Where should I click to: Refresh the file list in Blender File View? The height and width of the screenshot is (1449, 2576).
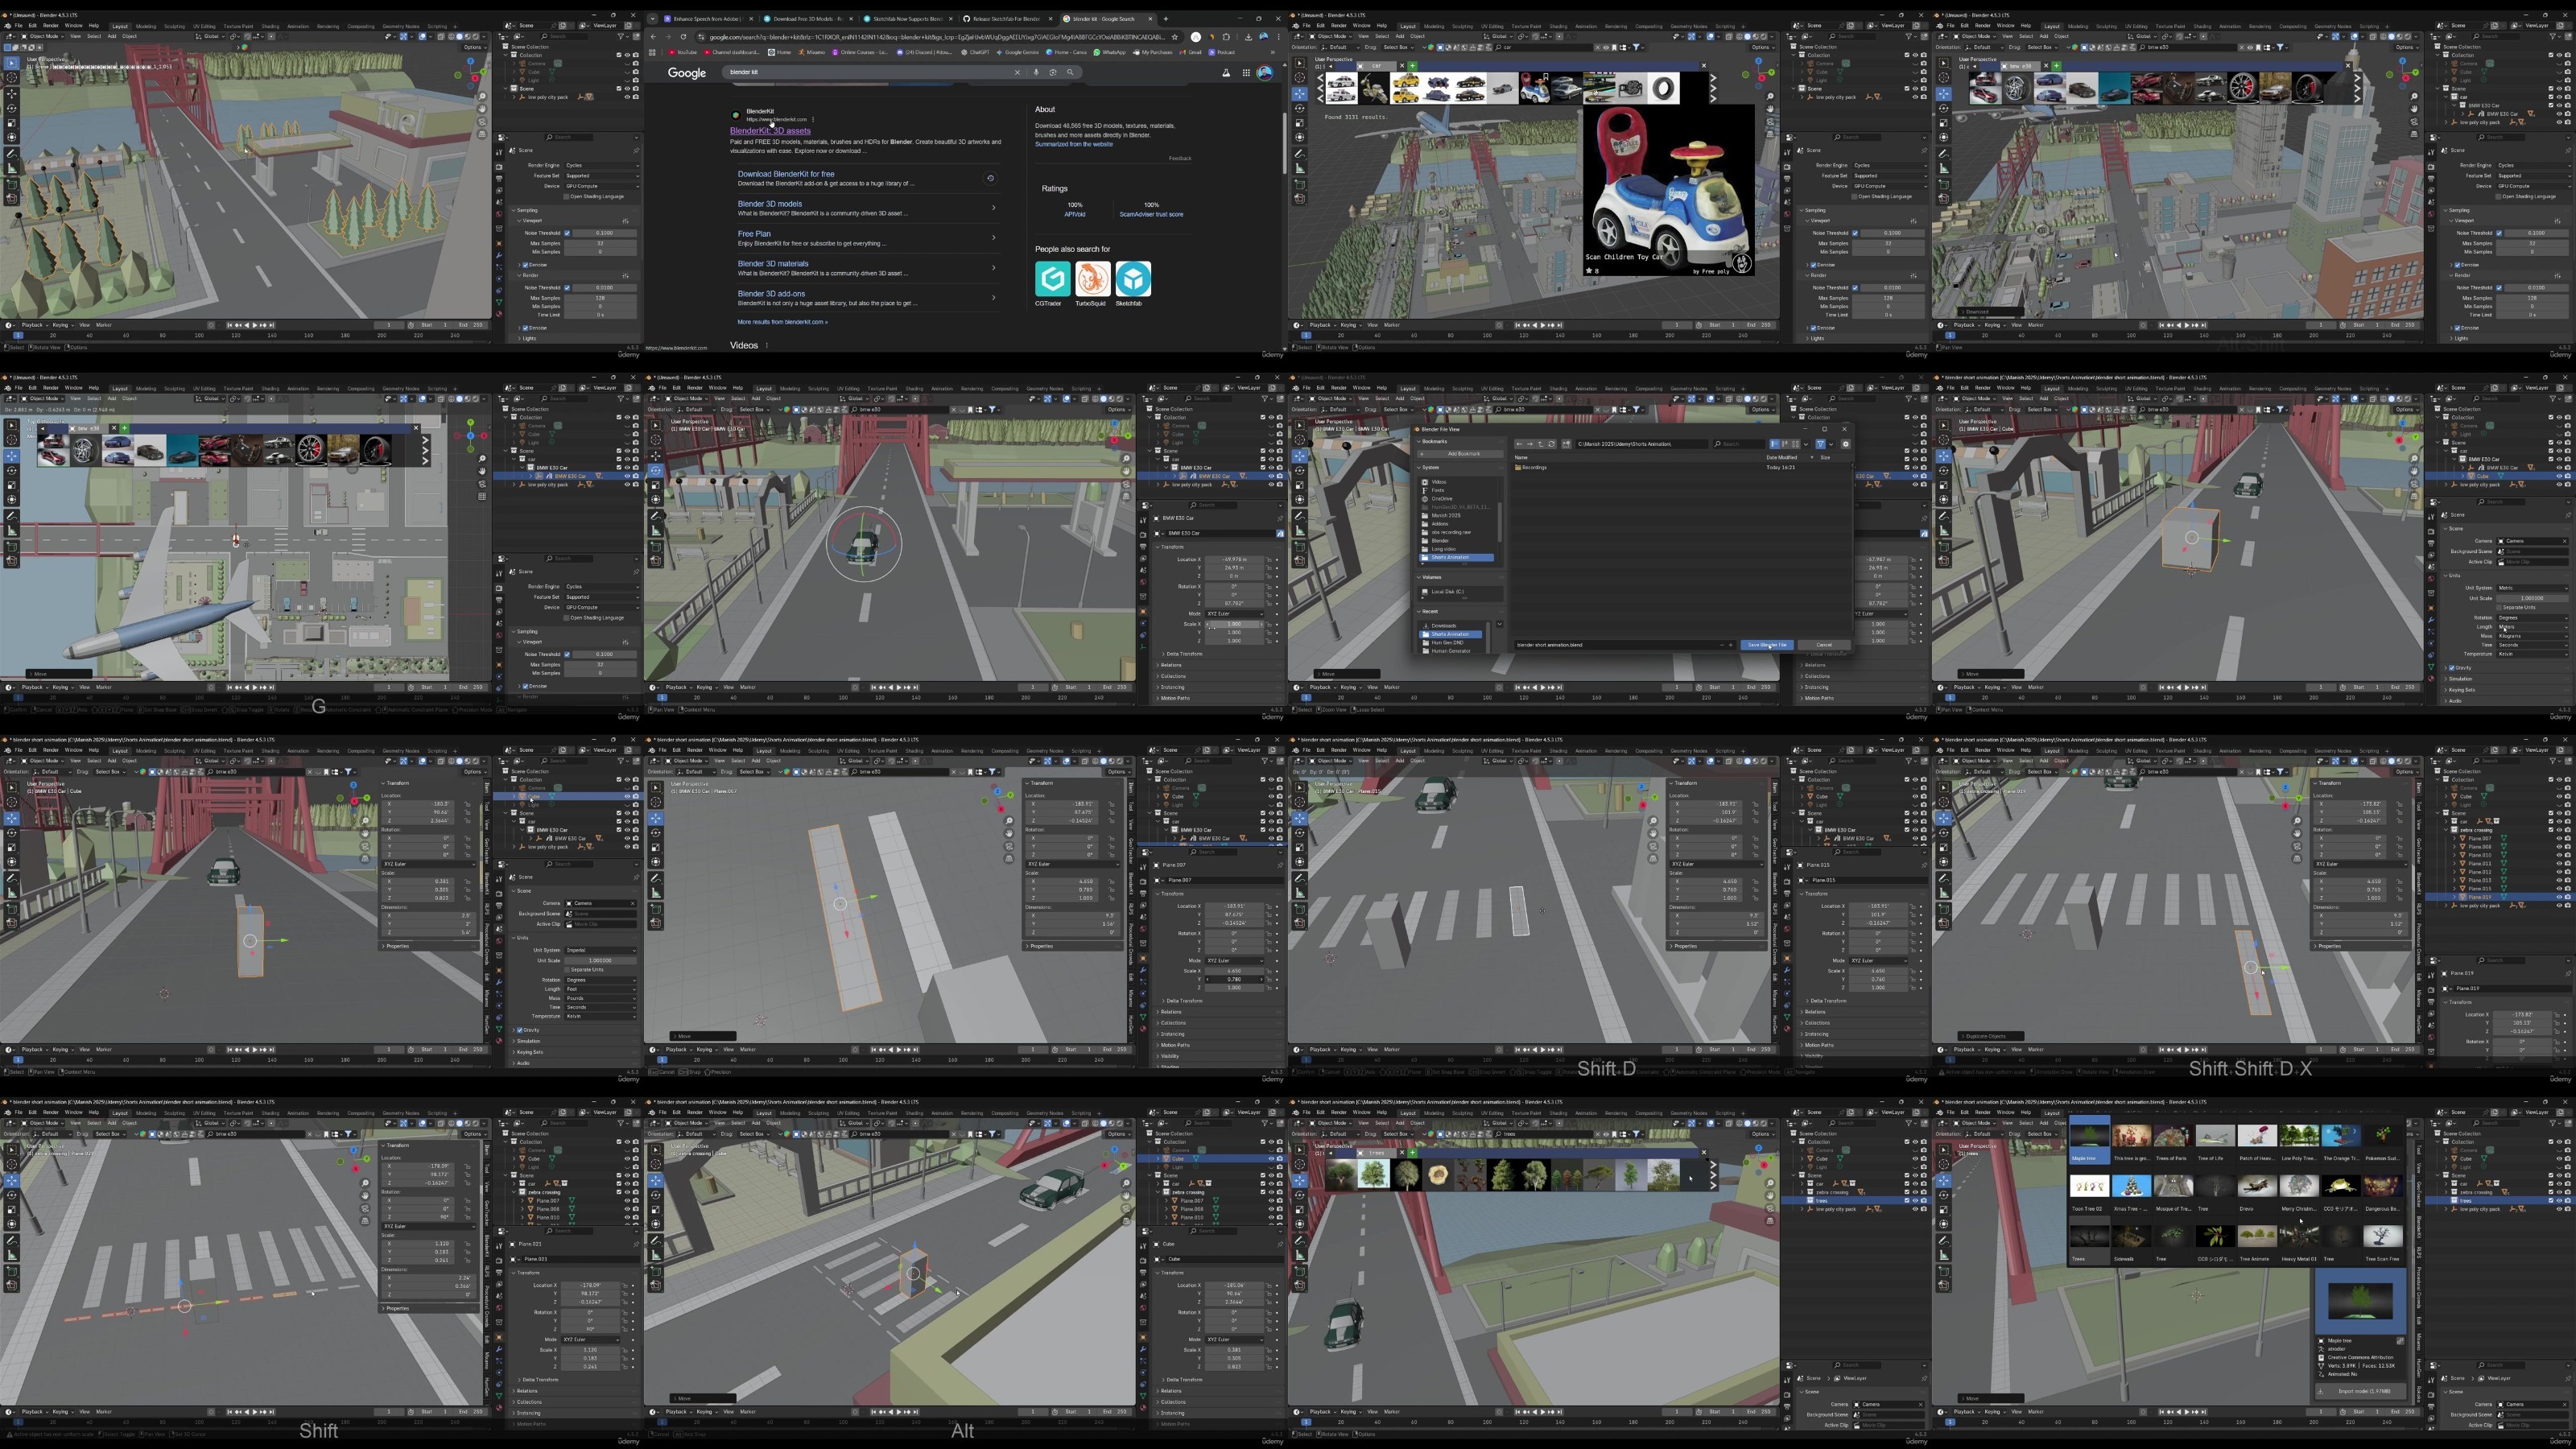(x=1552, y=444)
